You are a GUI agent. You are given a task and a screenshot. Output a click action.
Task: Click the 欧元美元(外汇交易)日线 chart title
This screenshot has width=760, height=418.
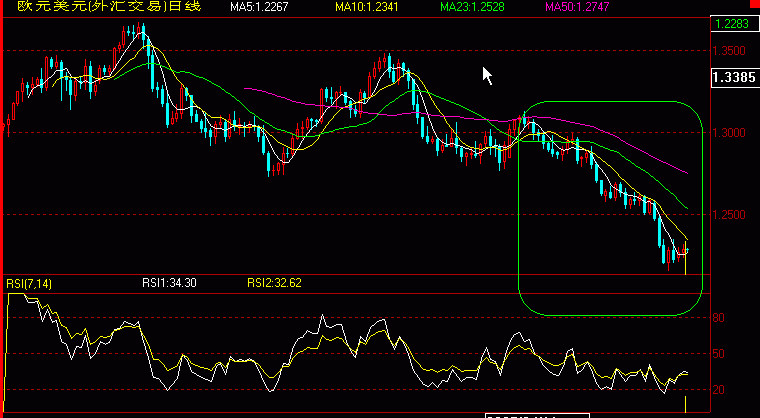click(x=109, y=6)
